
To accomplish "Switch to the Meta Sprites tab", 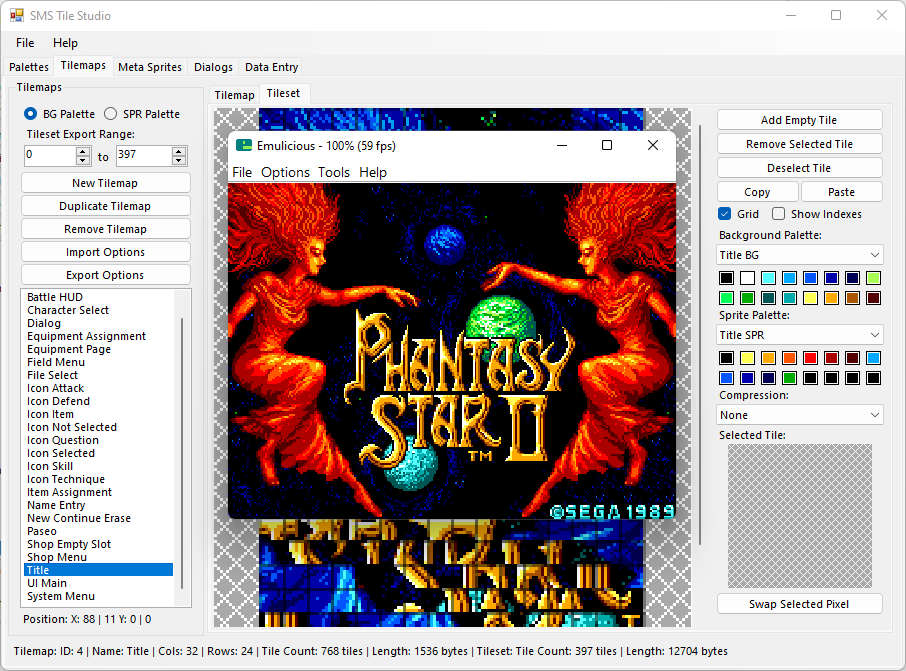I will click(150, 67).
